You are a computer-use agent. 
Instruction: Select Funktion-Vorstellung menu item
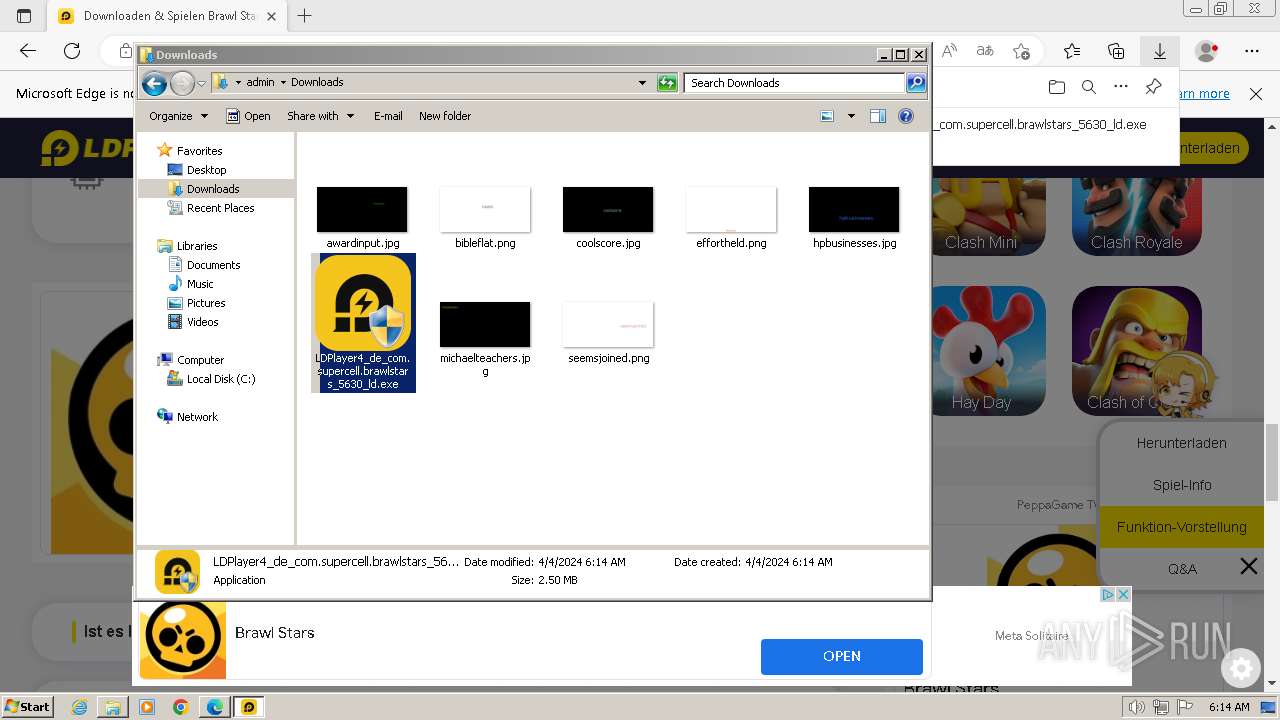pyautogui.click(x=1181, y=527)
